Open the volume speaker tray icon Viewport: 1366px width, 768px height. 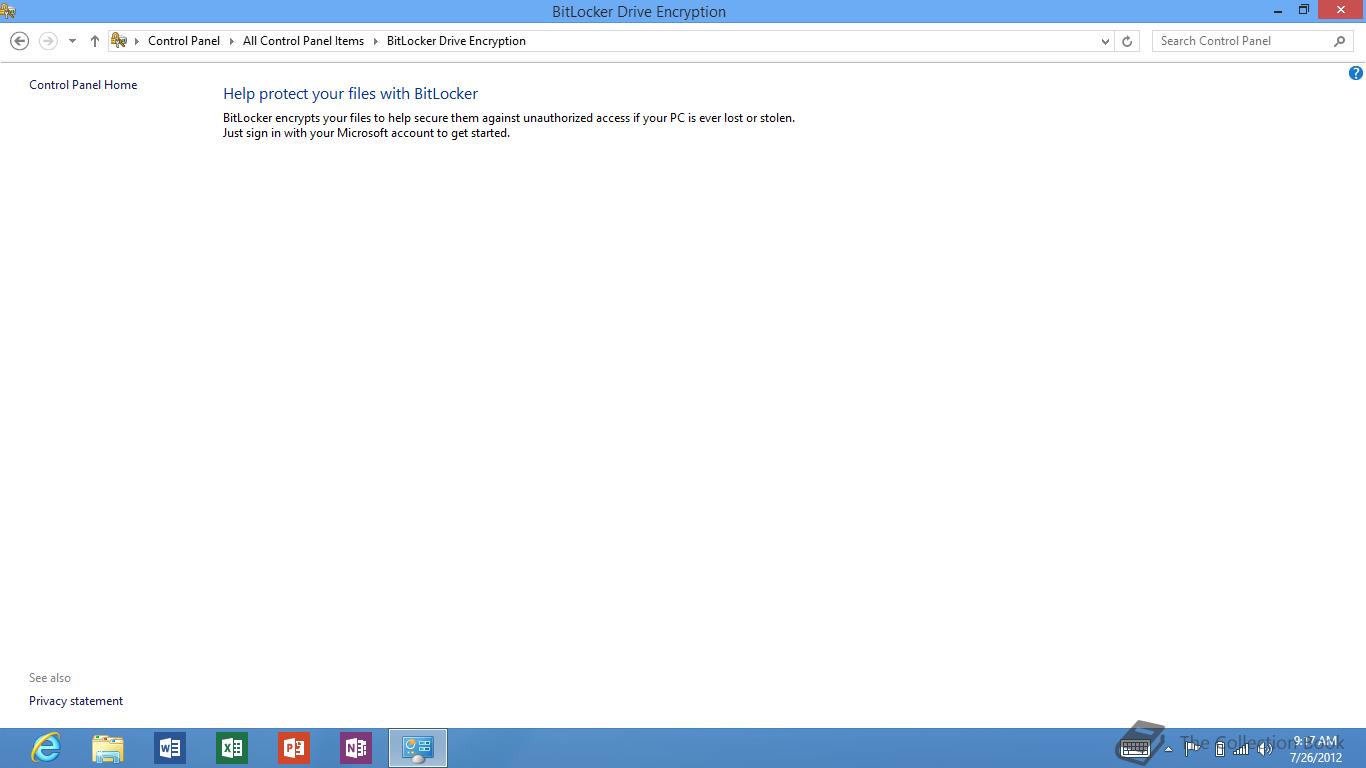[1265, 749]
